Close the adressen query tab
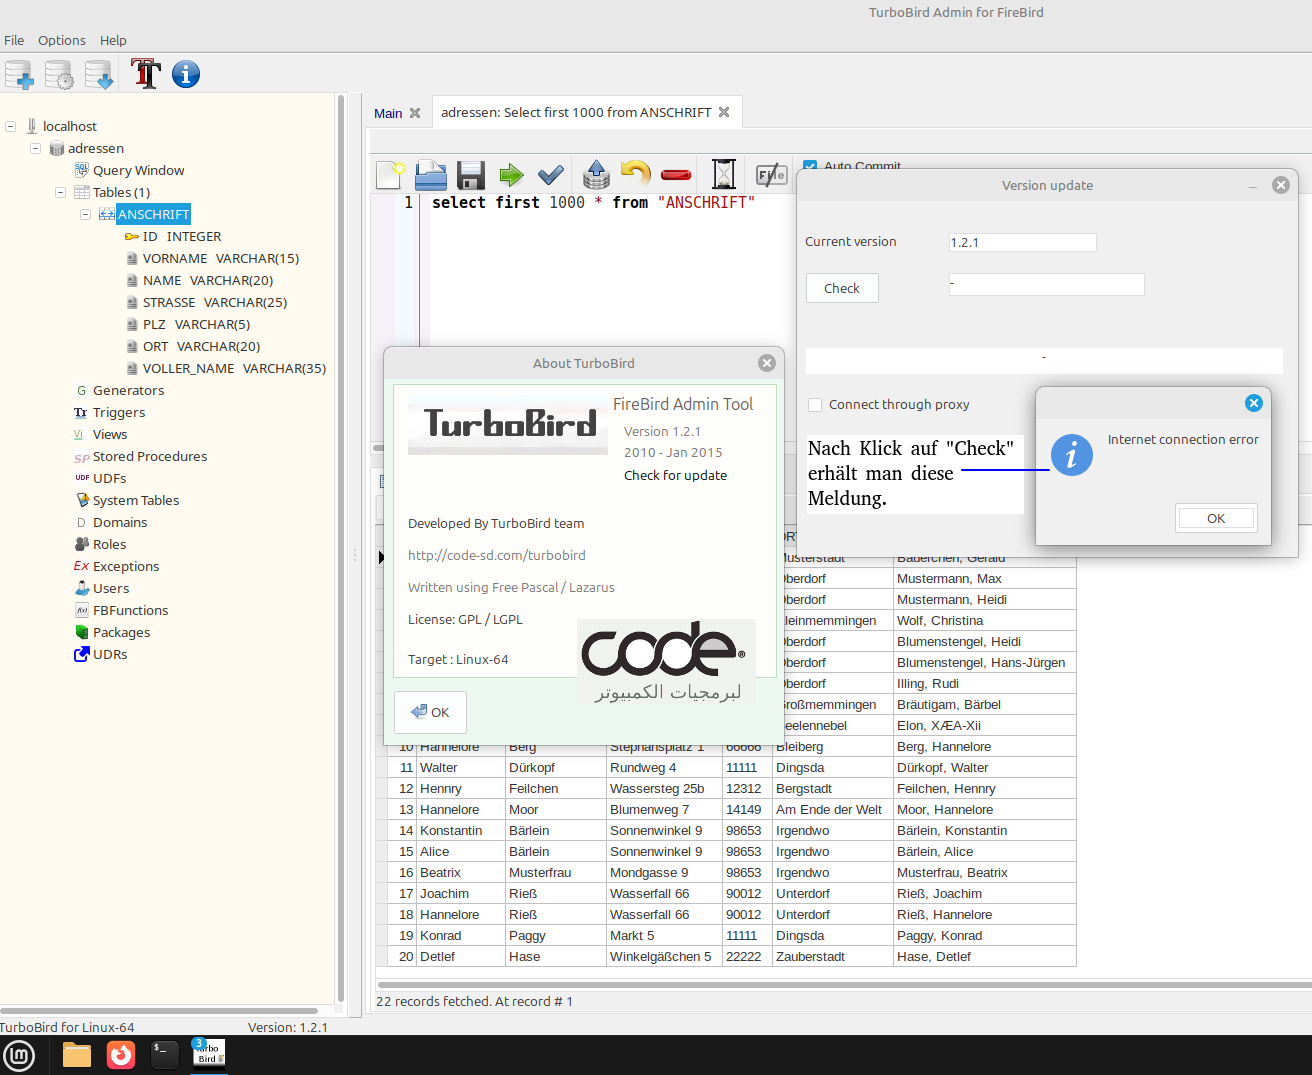1312x1075 pixels. [725, 113]
